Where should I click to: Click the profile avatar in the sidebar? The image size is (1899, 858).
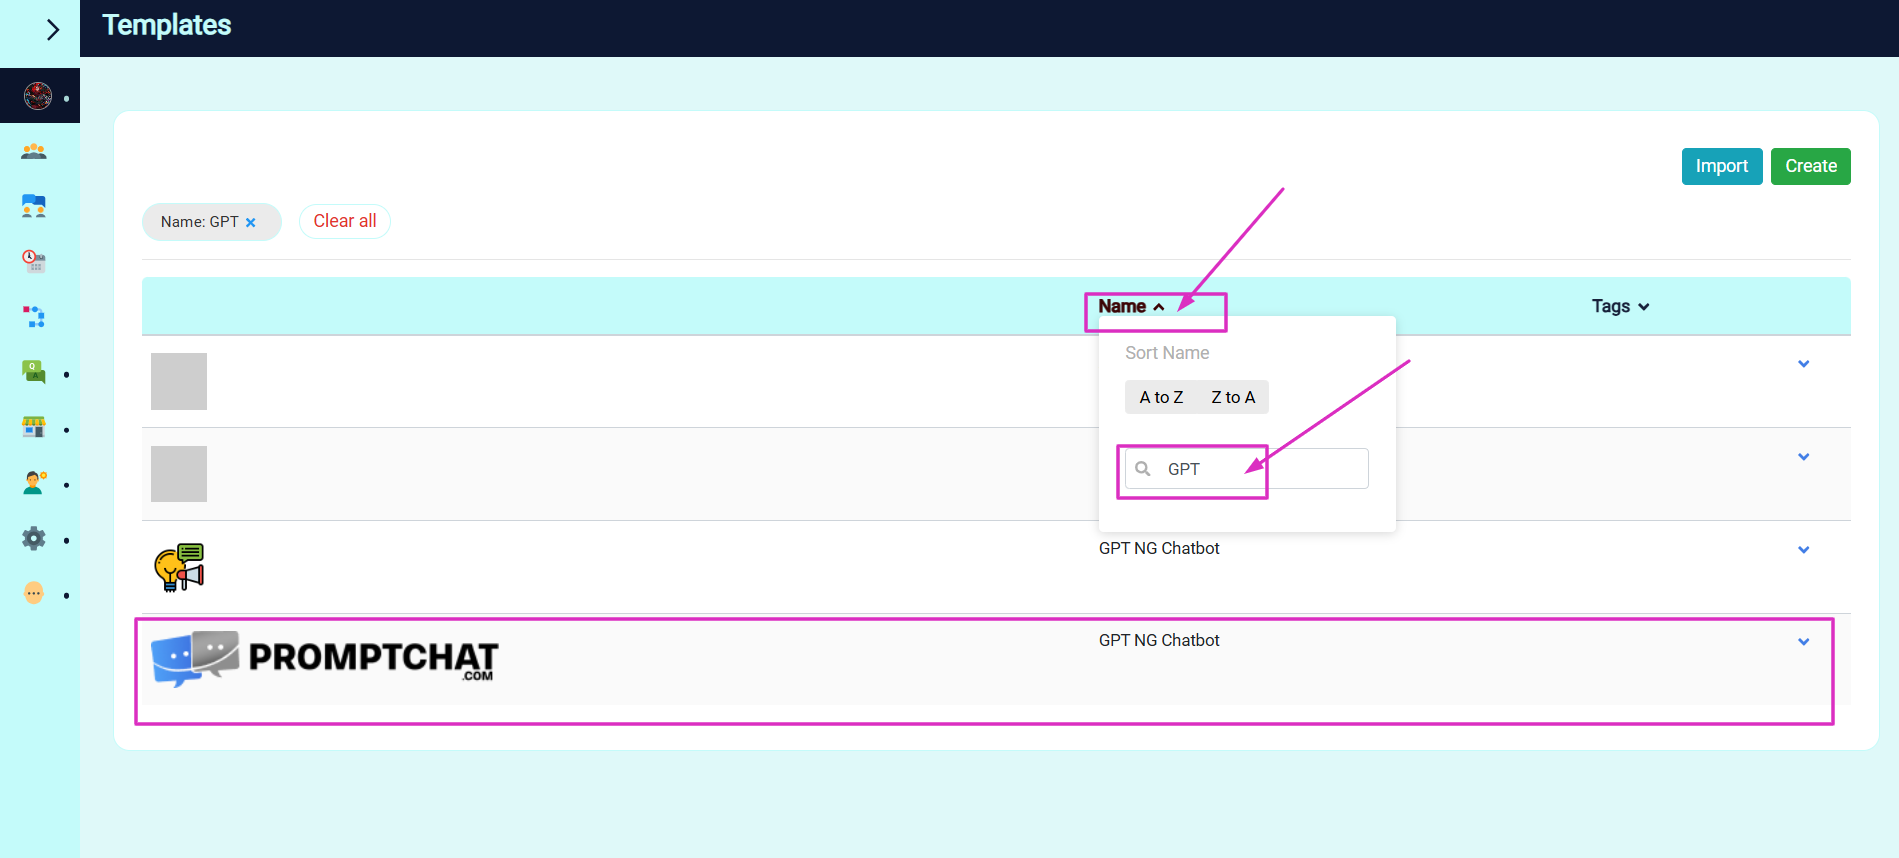click(x=38, y=96)
